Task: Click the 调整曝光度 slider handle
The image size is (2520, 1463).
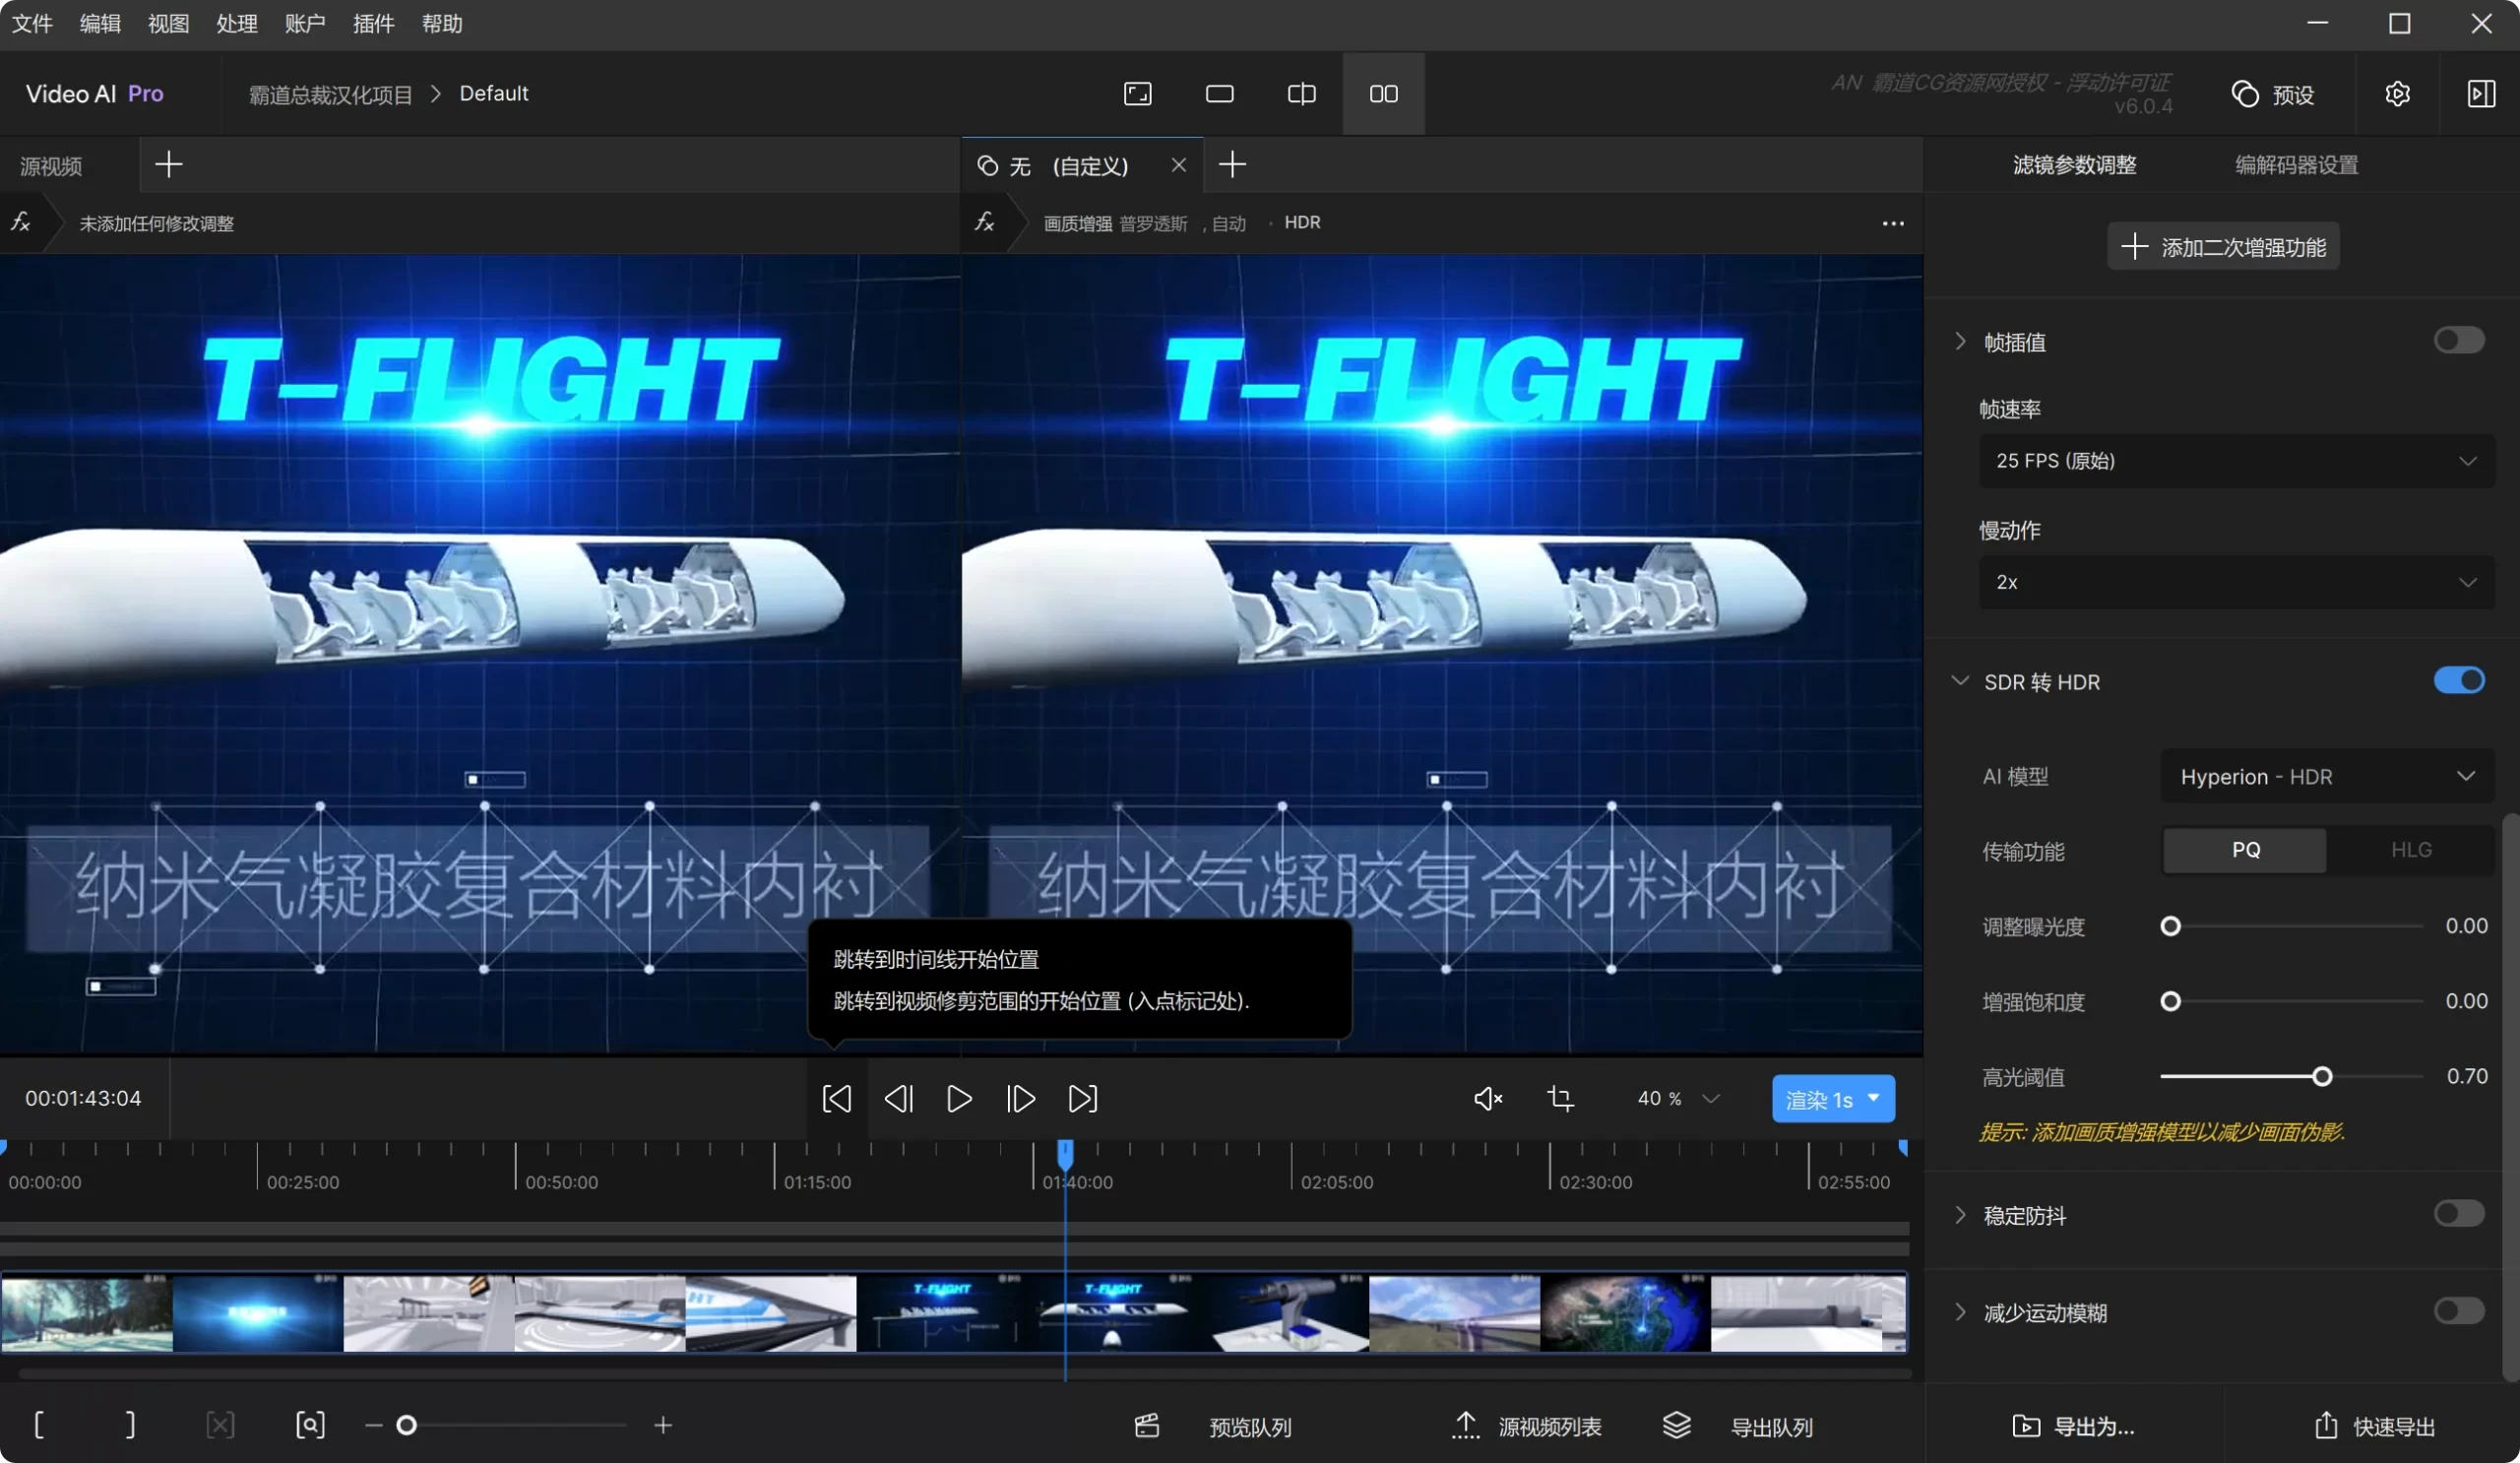Action: pyautogui.click(x=2170, y=926)
